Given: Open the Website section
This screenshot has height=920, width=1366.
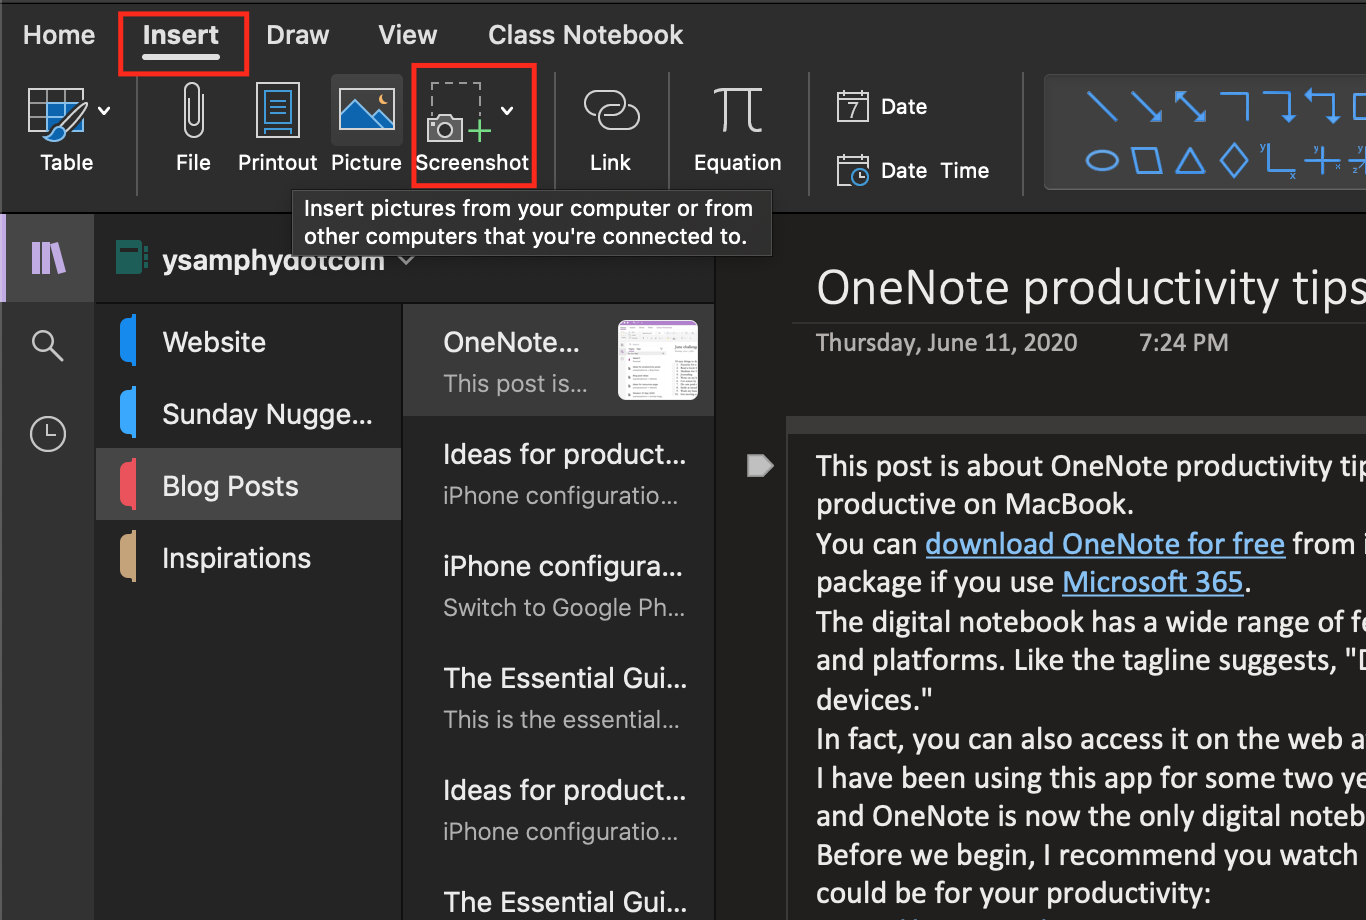Looking at the screenshot, I should tap(249, 342).
